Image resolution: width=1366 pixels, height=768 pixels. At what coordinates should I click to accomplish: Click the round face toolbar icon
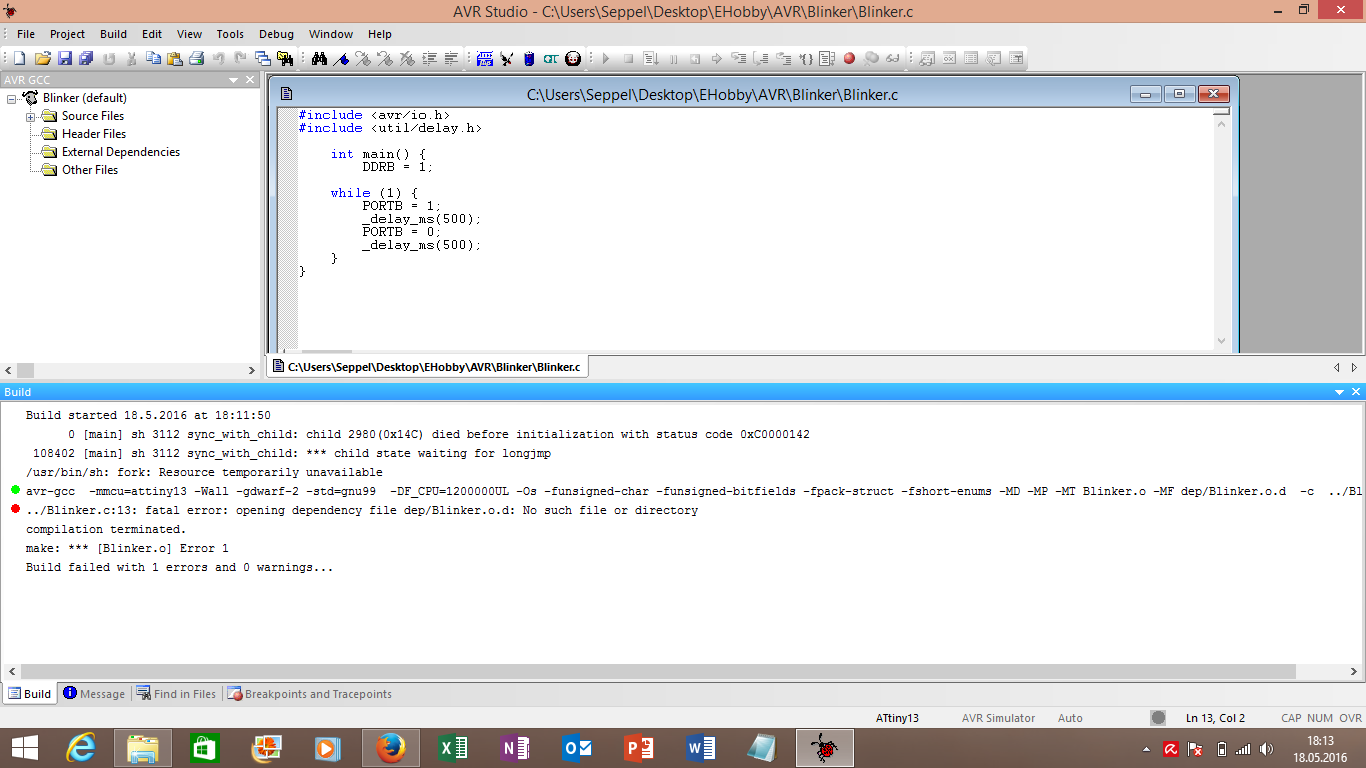pos(573,59)
